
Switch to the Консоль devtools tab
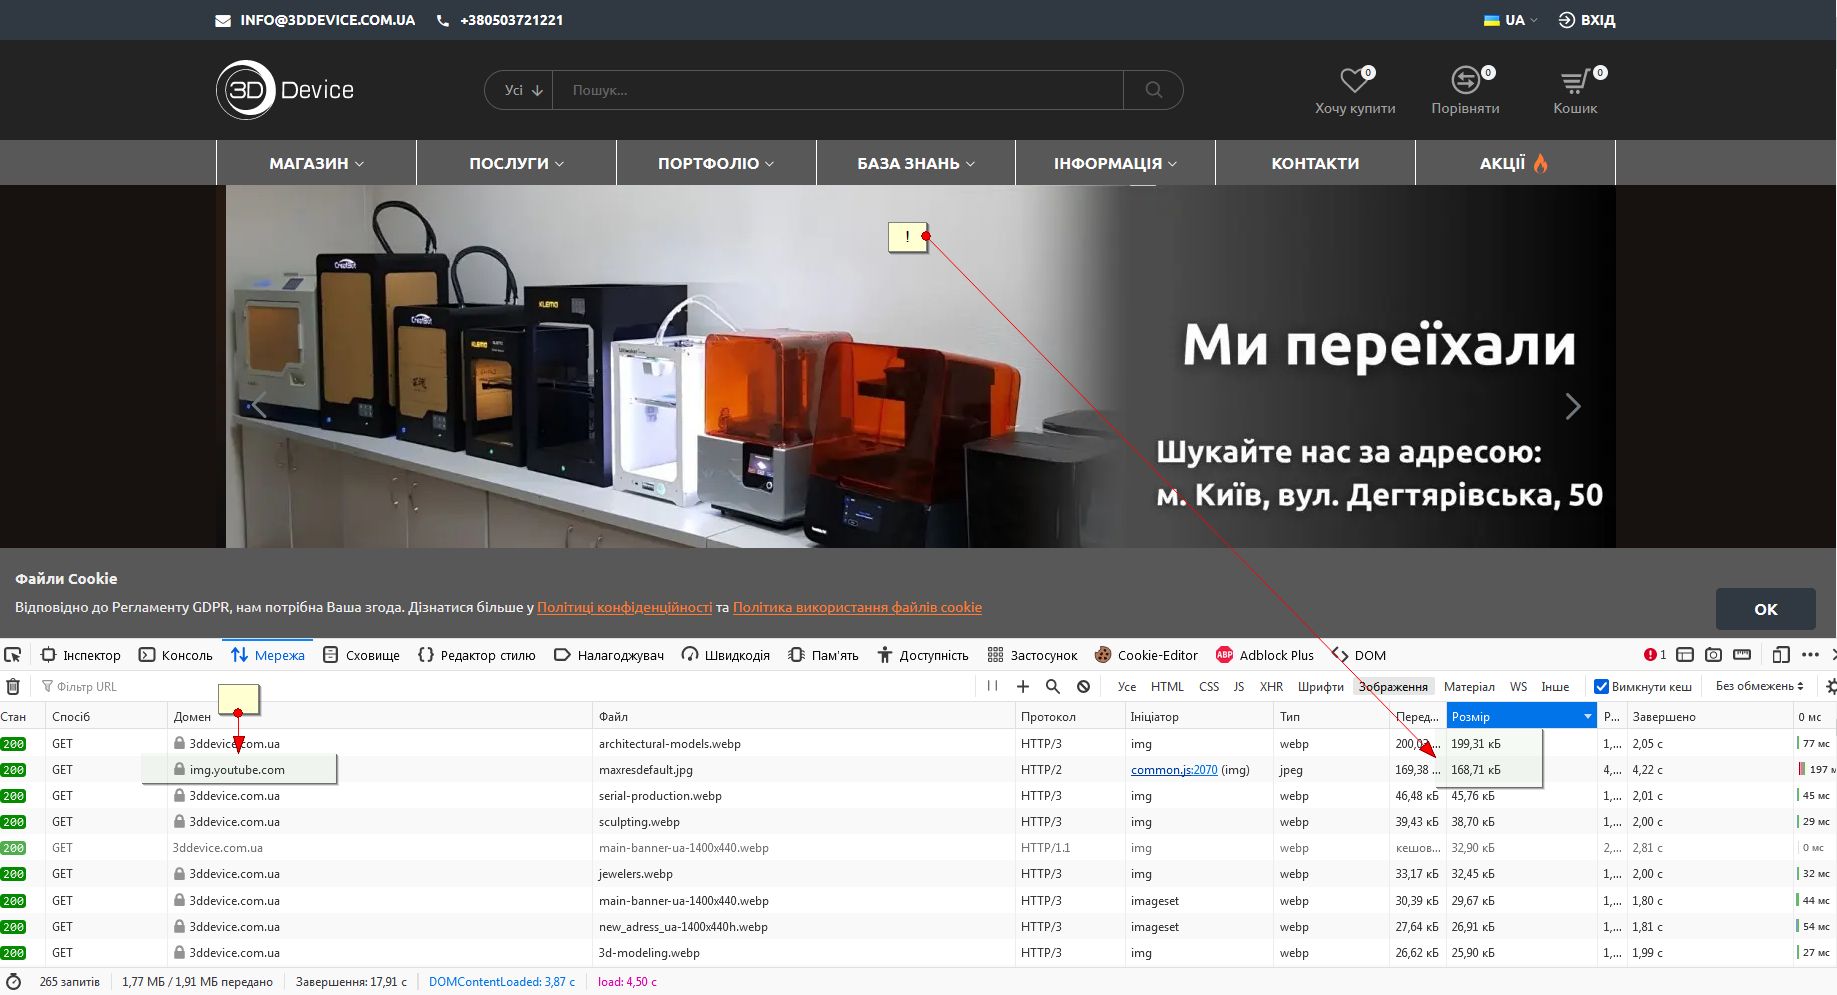click(x=176, y=655)
